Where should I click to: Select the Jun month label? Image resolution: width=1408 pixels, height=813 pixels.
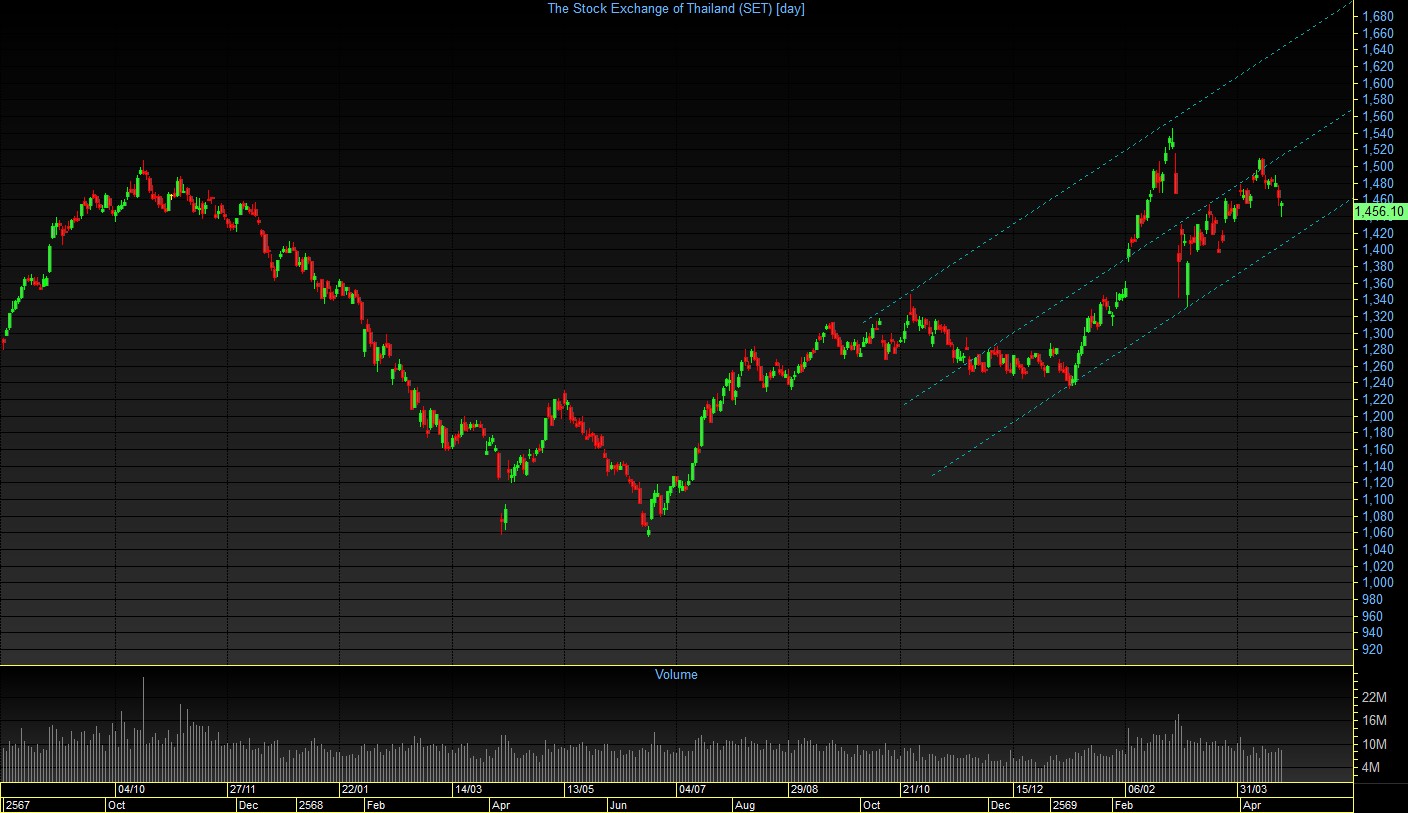tap(619, 805)
